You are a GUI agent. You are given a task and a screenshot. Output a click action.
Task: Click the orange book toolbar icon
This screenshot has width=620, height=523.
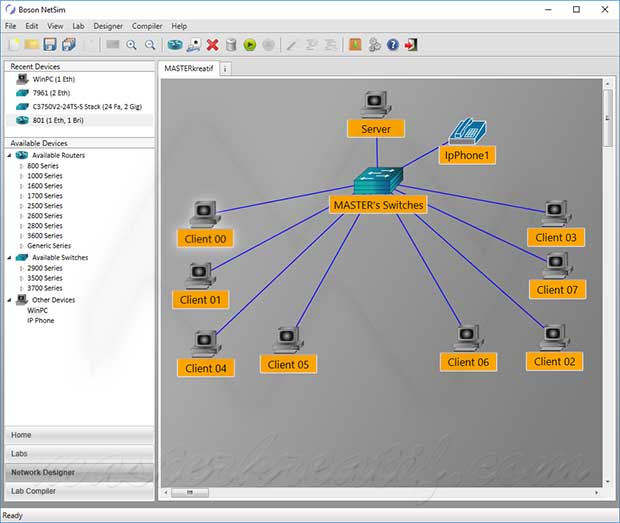click(x=355, y=45)
